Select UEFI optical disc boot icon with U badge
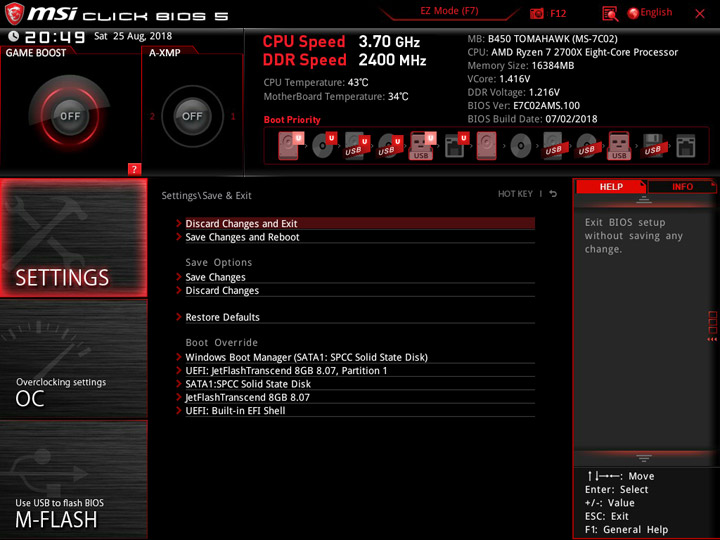 [324, 146]
